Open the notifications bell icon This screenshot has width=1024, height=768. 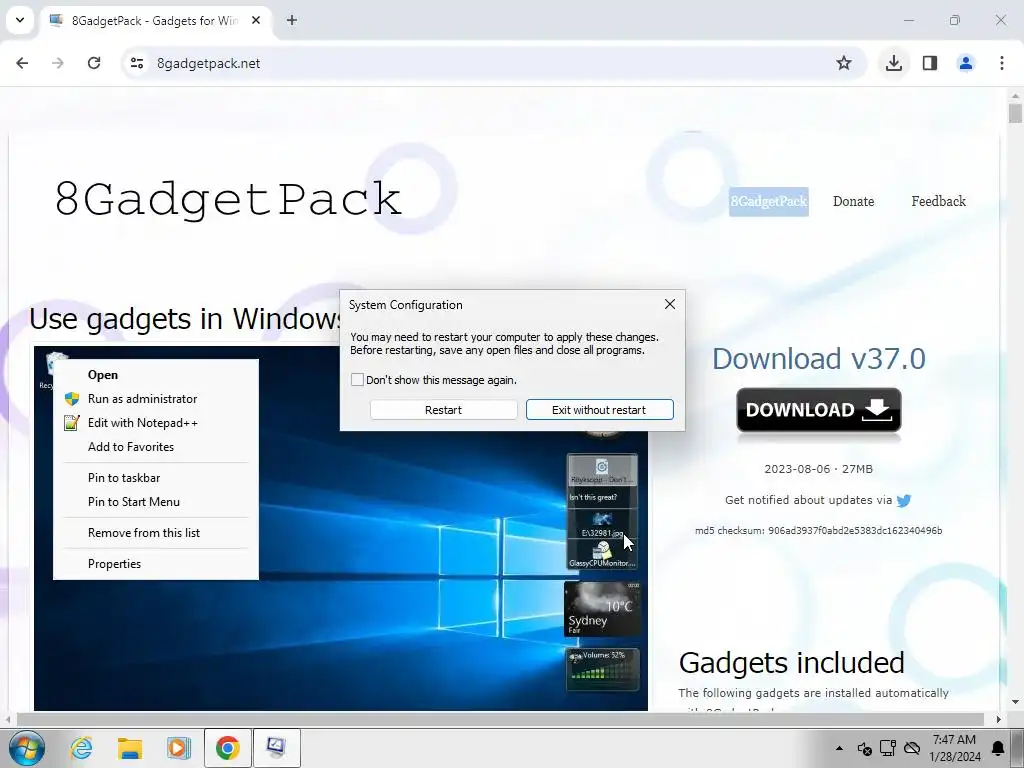pyautogui.click(x=999, y=748)
